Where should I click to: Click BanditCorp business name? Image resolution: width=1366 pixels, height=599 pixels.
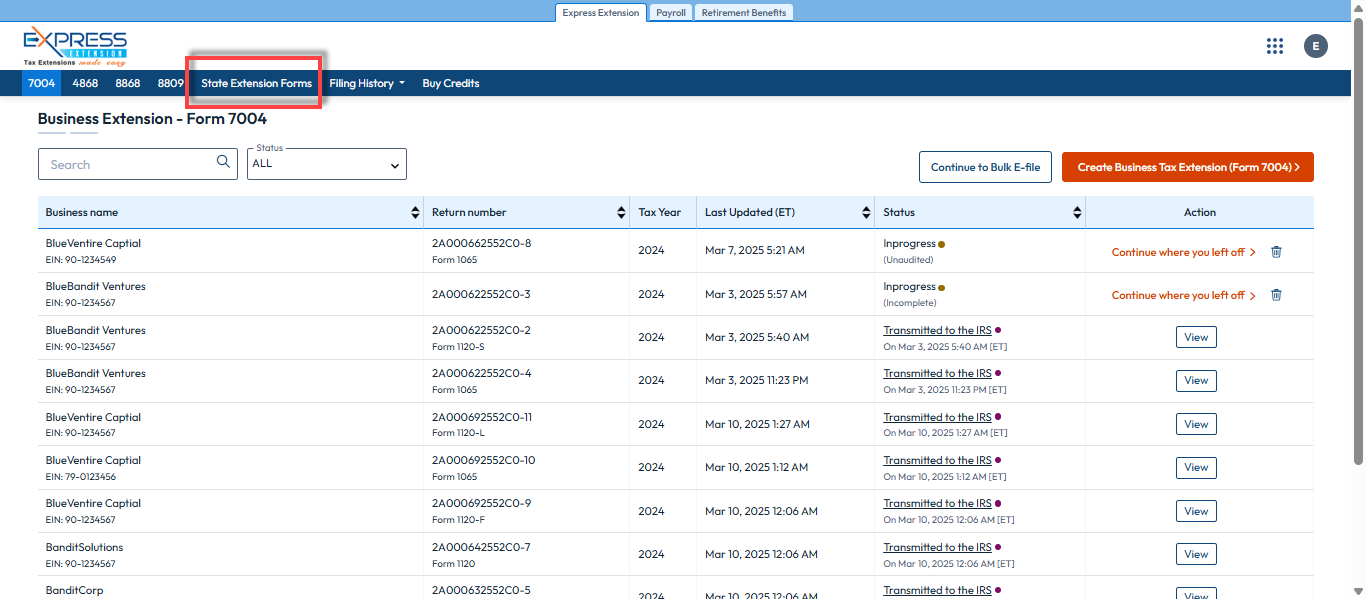click(x=74, y=590)
